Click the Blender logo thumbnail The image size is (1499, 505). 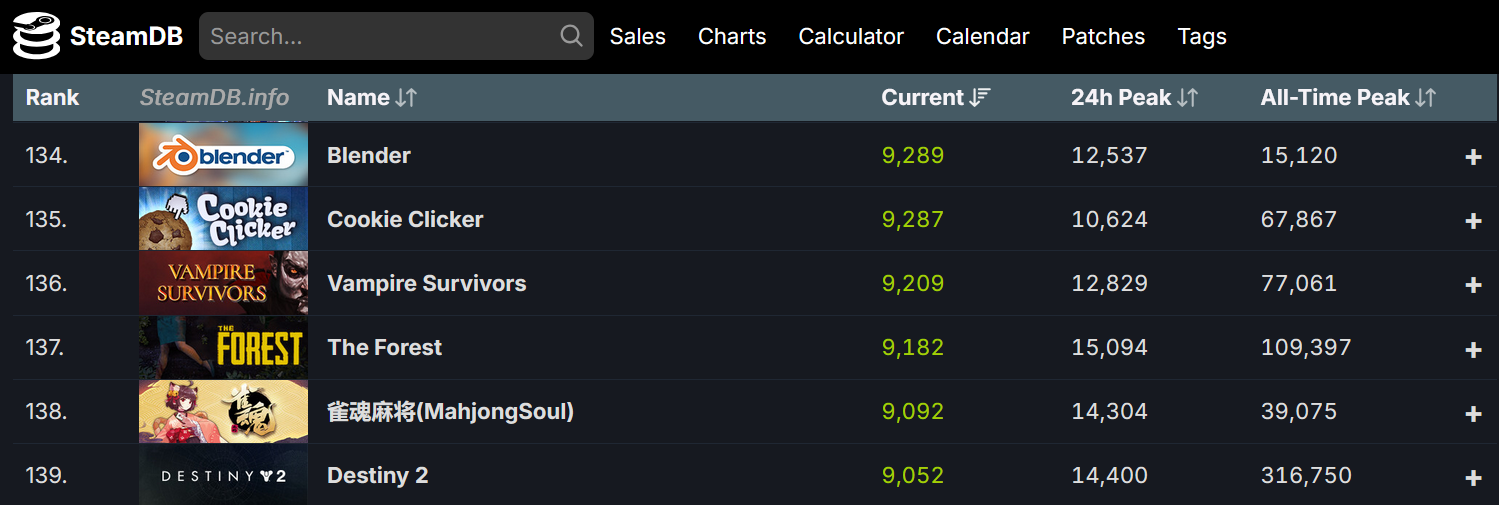coord(223,155)
